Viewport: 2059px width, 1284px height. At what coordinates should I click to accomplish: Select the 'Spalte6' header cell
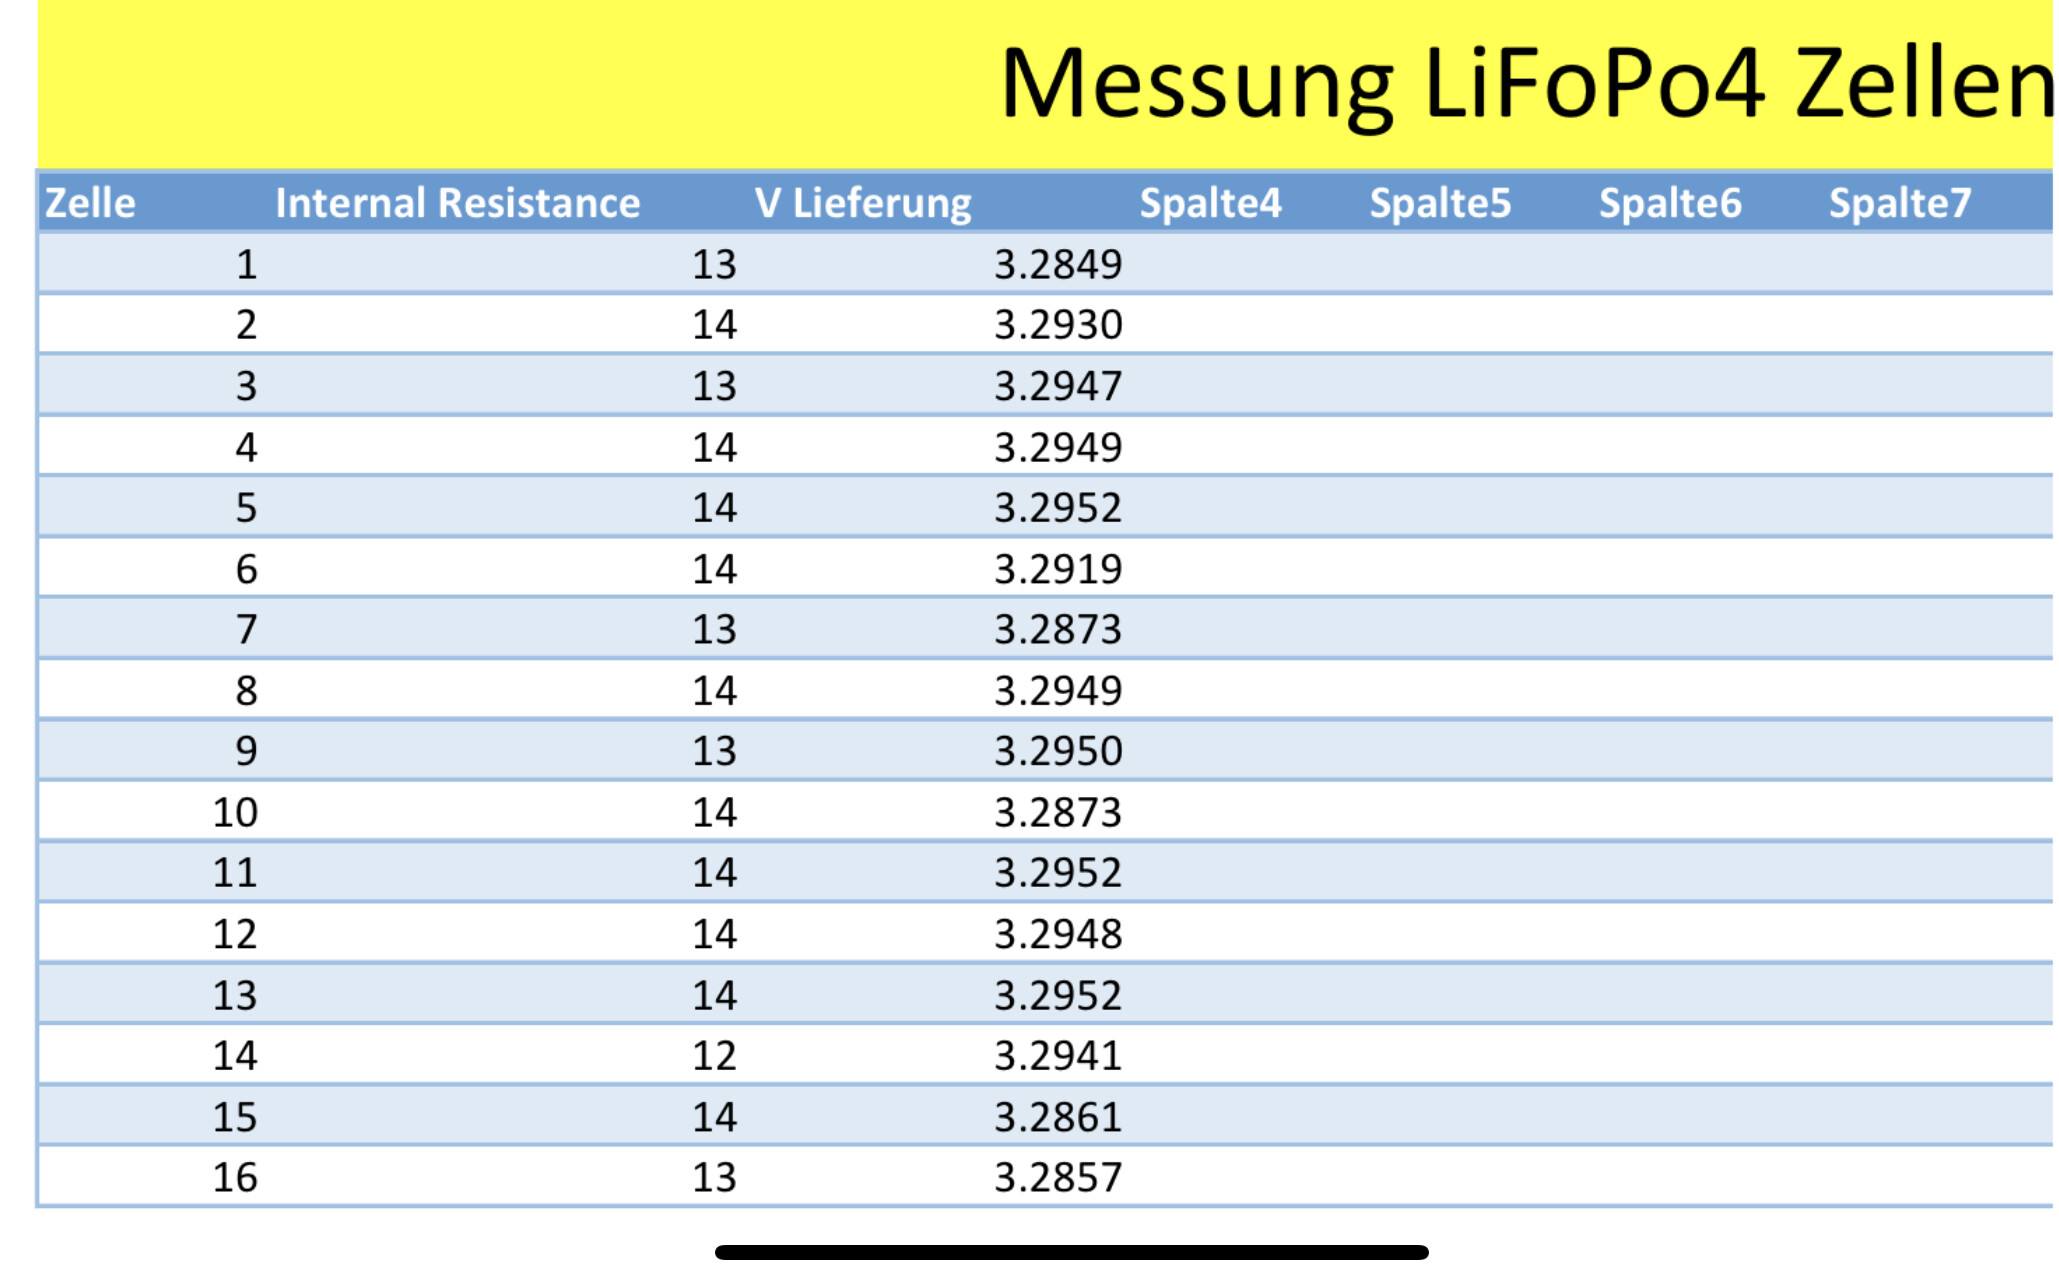point(1670,203)
